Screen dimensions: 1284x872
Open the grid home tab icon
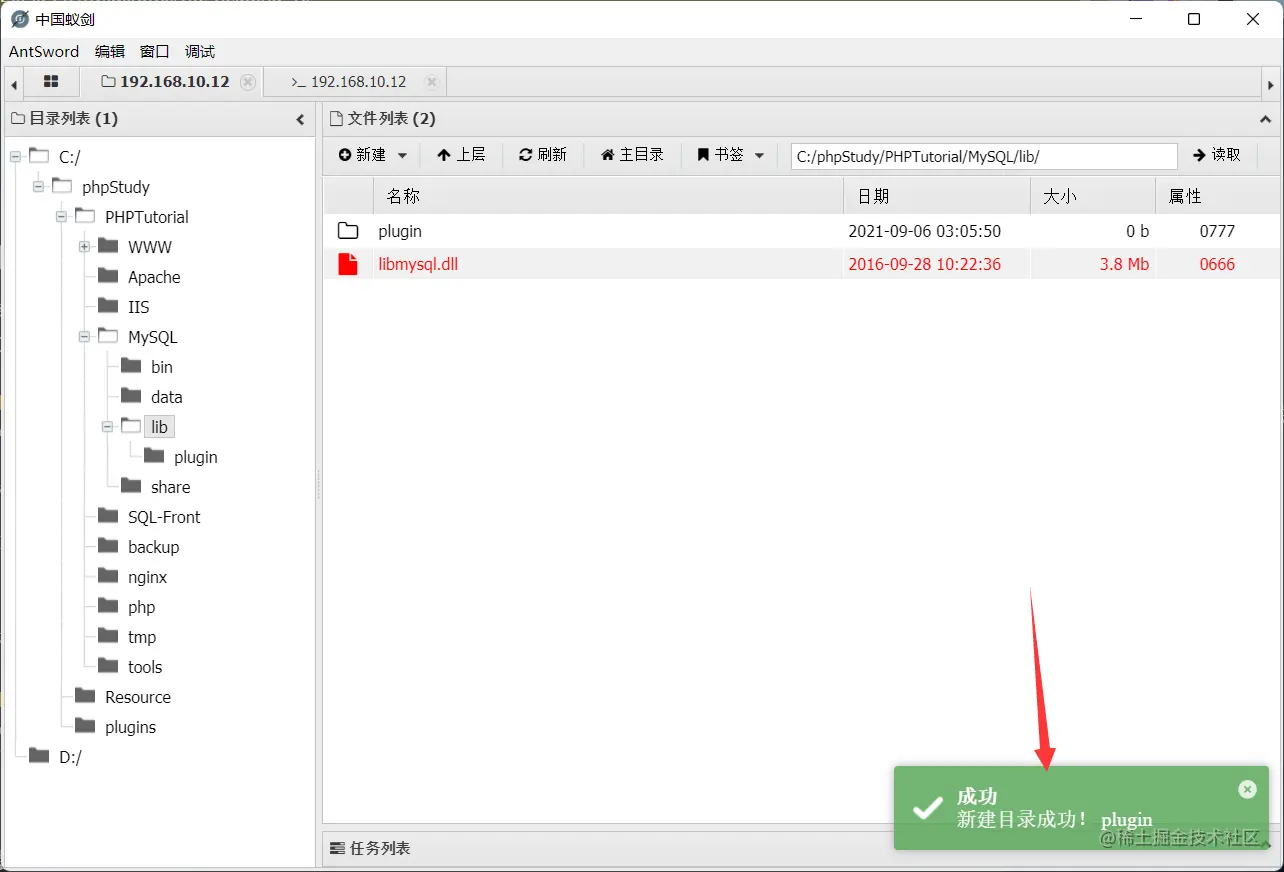click(51, 82)
